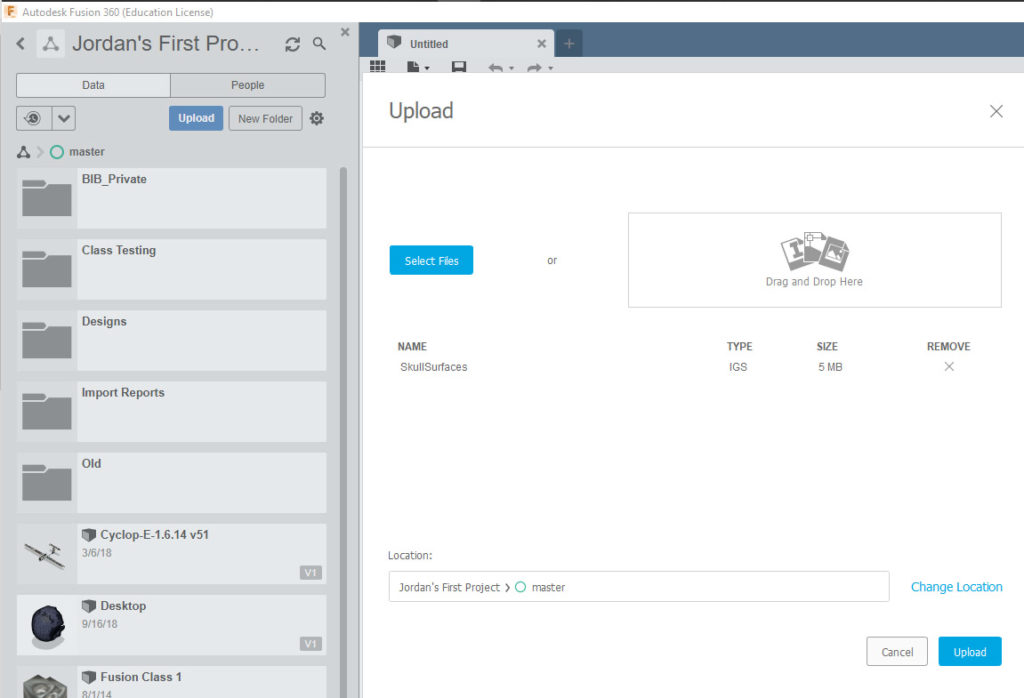
Task: Open data panel settings gear
Action: pyautogui.click(x=317, y=119)
